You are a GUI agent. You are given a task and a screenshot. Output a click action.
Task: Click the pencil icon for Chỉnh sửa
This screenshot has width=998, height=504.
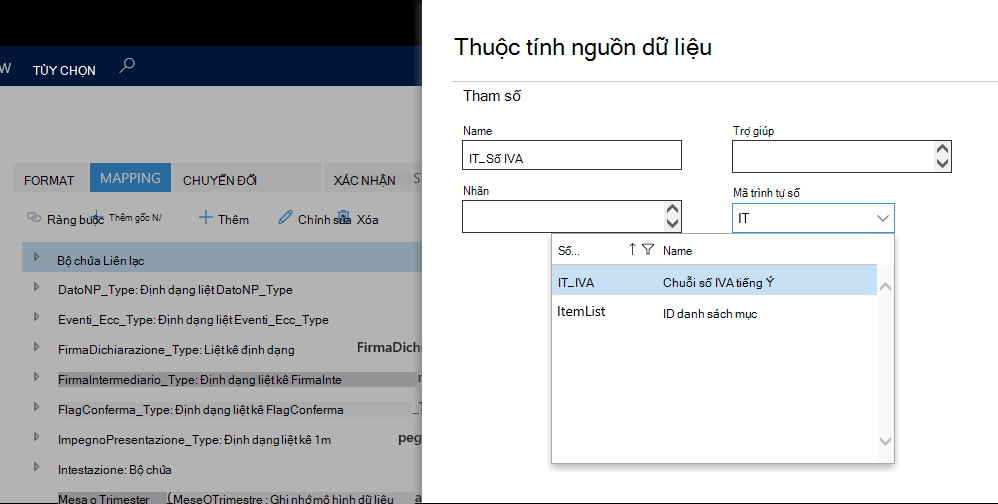(285, 218)
